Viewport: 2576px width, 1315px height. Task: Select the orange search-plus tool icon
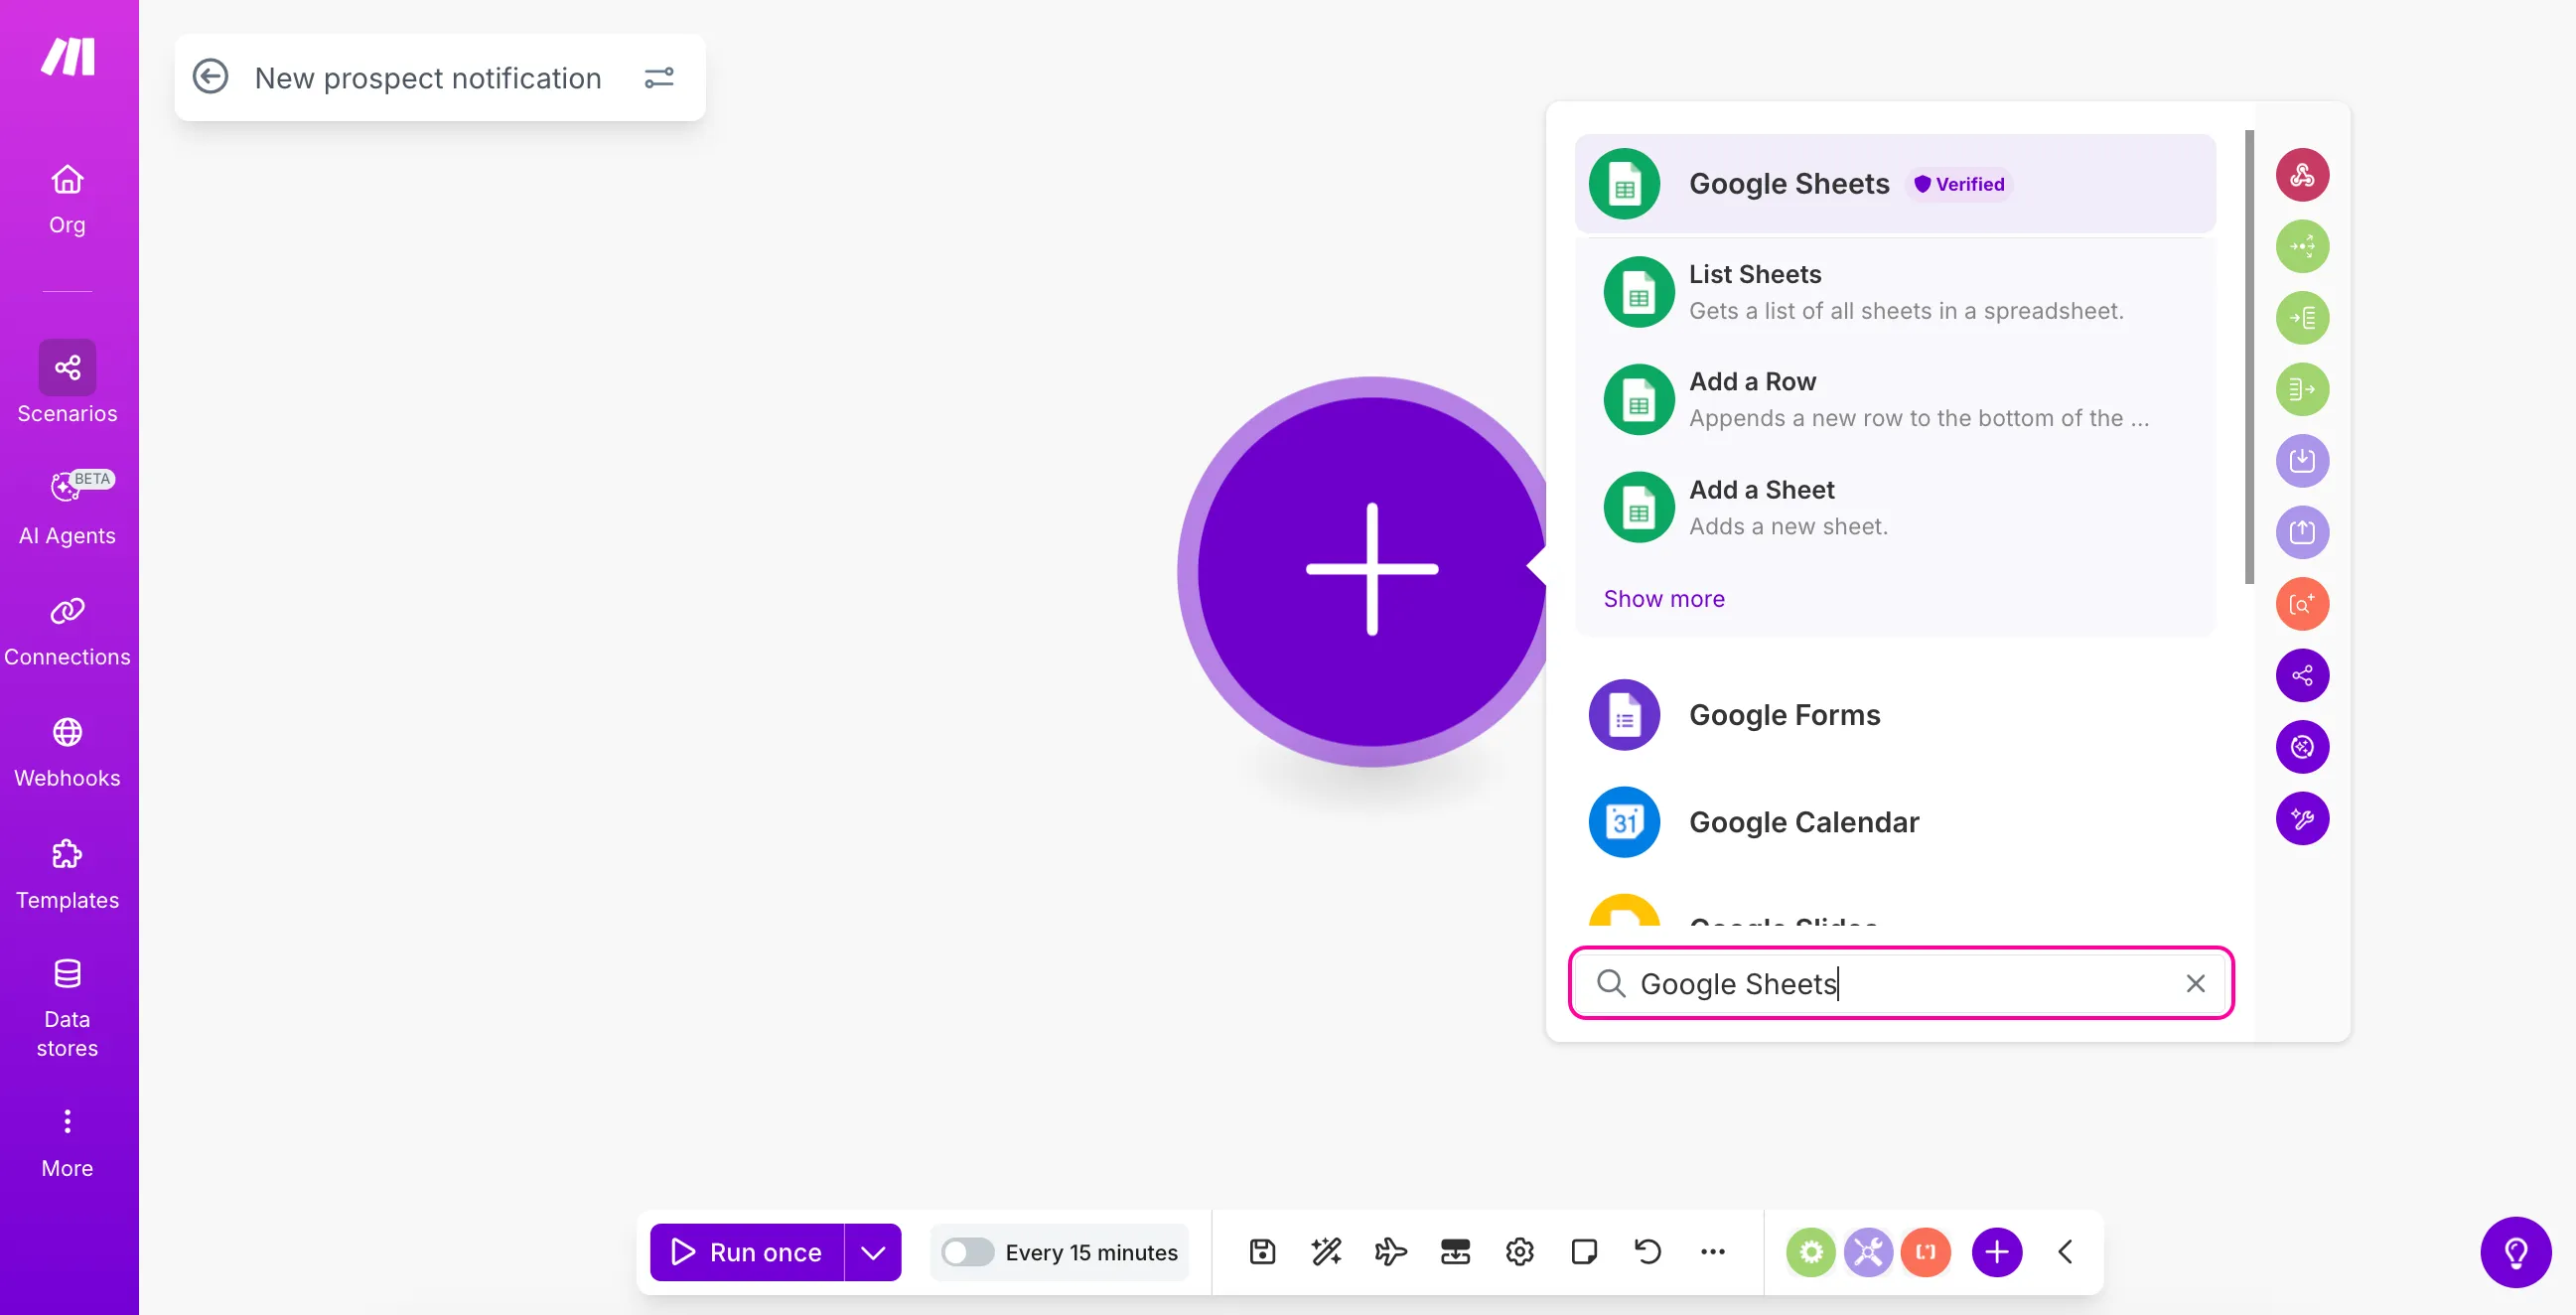[2302, 604]
